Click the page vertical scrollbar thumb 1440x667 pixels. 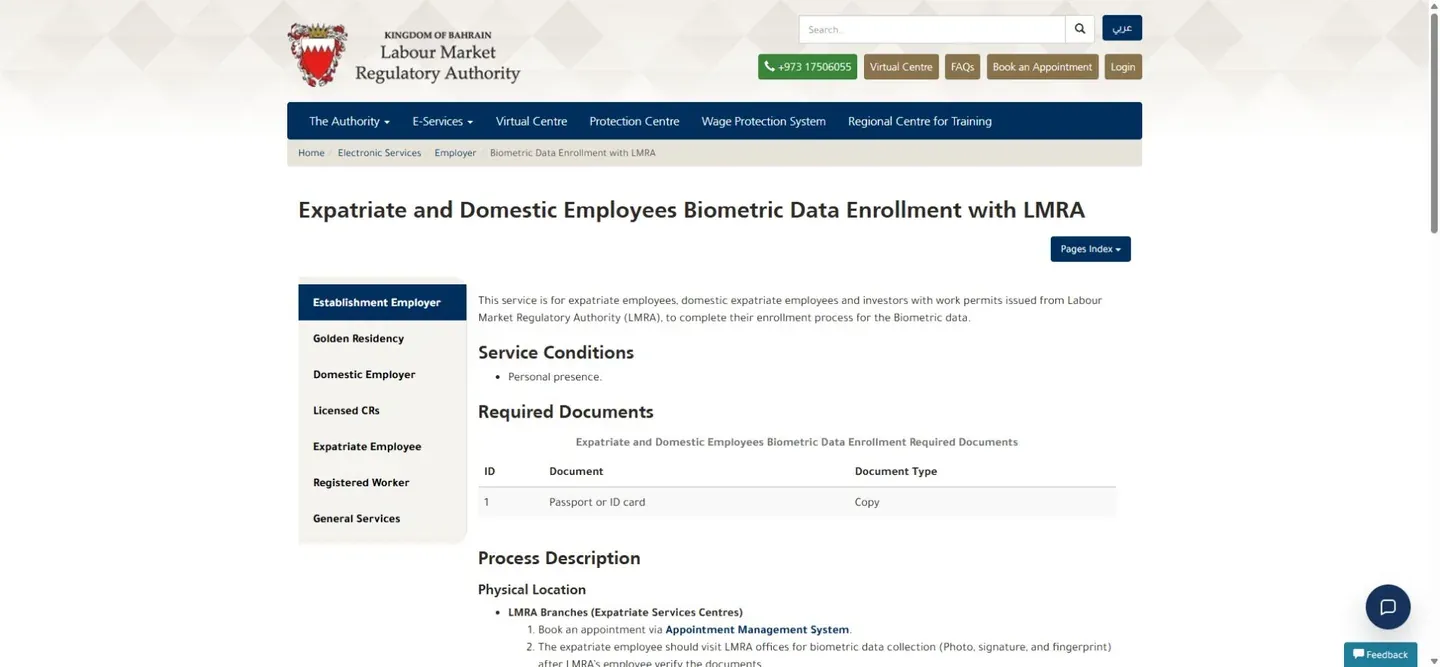tap(1433, 124)
